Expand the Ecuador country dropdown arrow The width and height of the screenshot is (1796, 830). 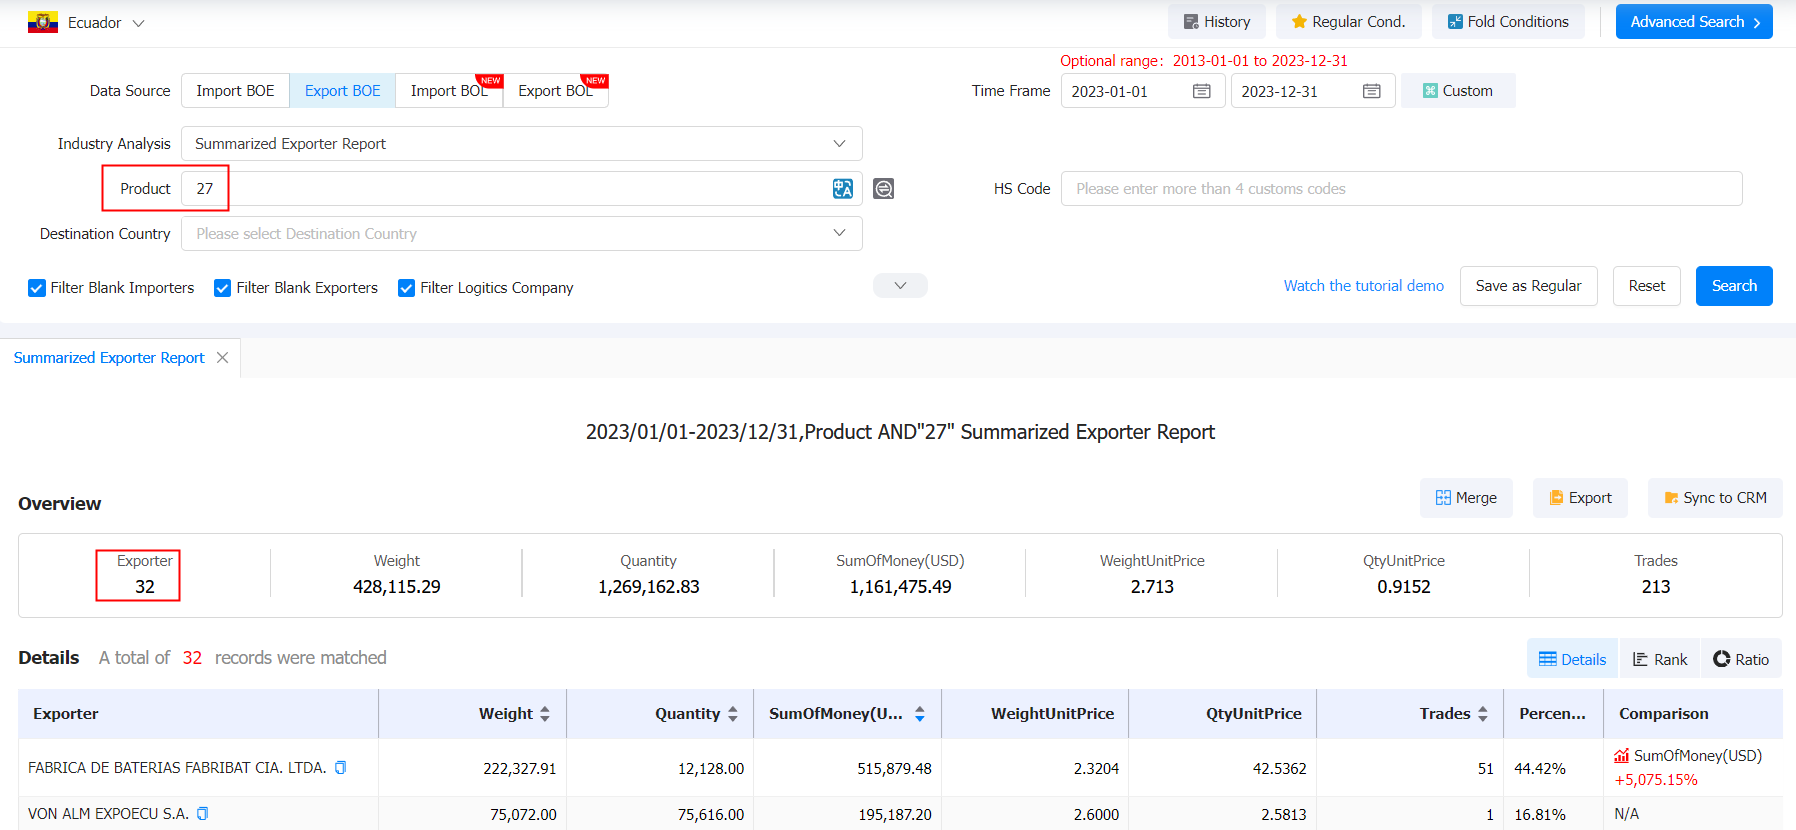[x=138, y=23]
